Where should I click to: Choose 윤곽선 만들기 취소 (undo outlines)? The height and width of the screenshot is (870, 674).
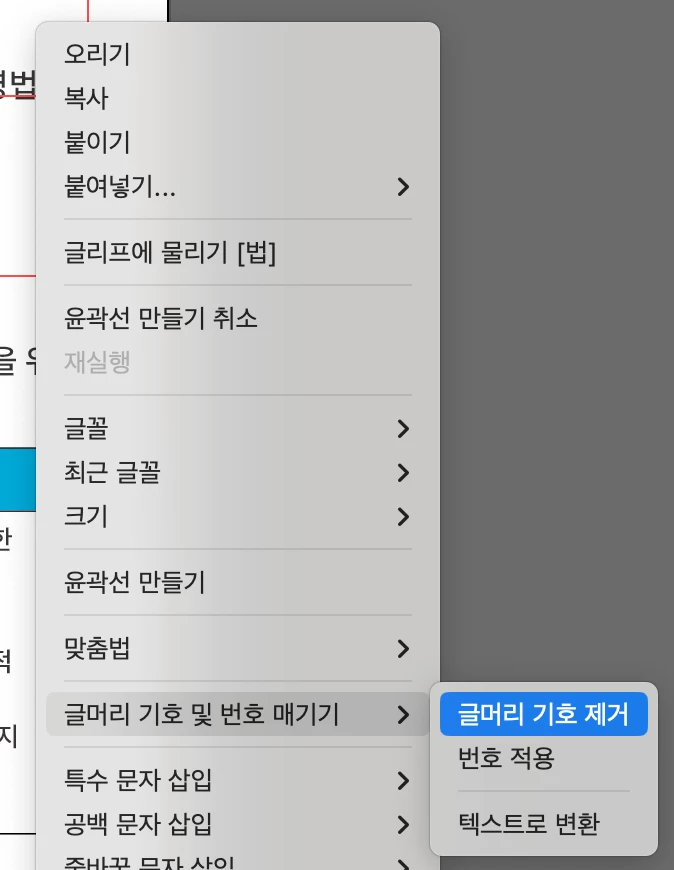click(x=237, y=318)
